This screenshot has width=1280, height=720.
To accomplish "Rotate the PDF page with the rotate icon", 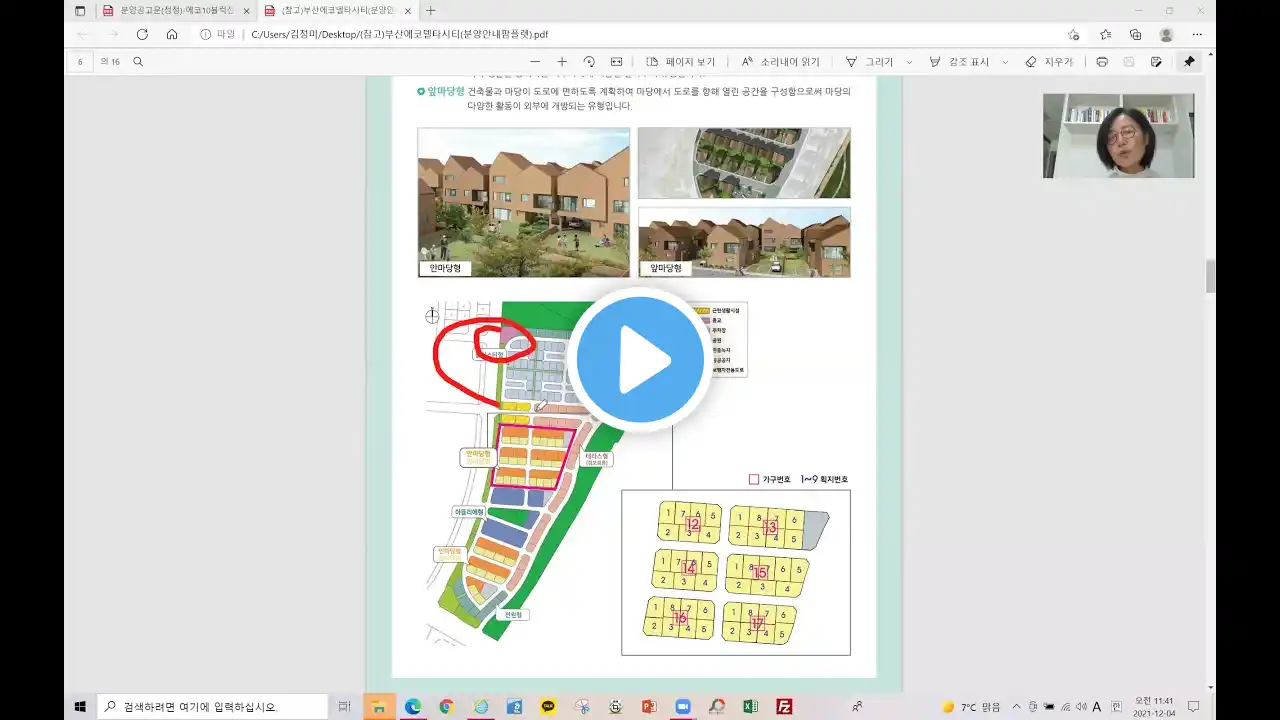I will coord(589,62).
